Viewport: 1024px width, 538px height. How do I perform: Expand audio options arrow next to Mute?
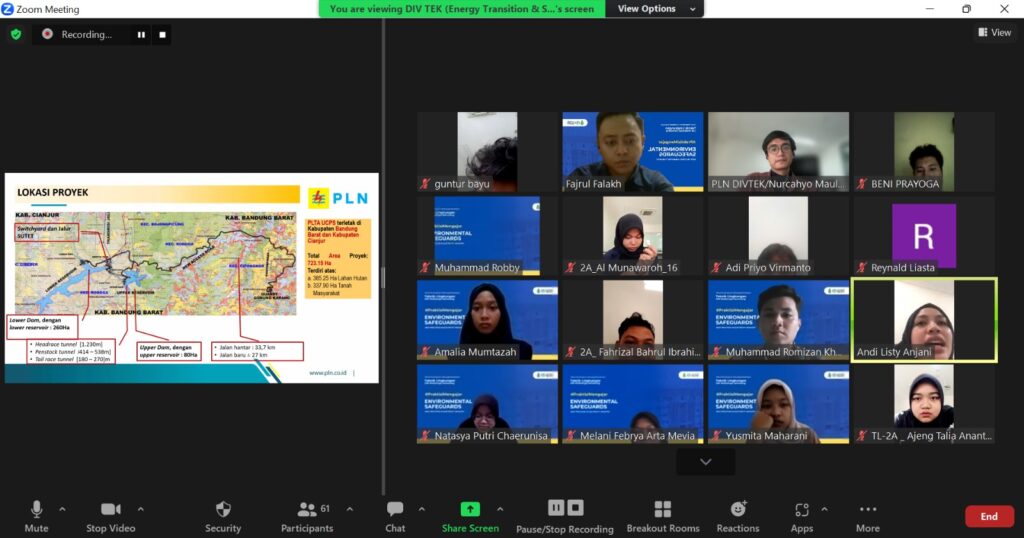pyautogui.click(x=62, y=508)
